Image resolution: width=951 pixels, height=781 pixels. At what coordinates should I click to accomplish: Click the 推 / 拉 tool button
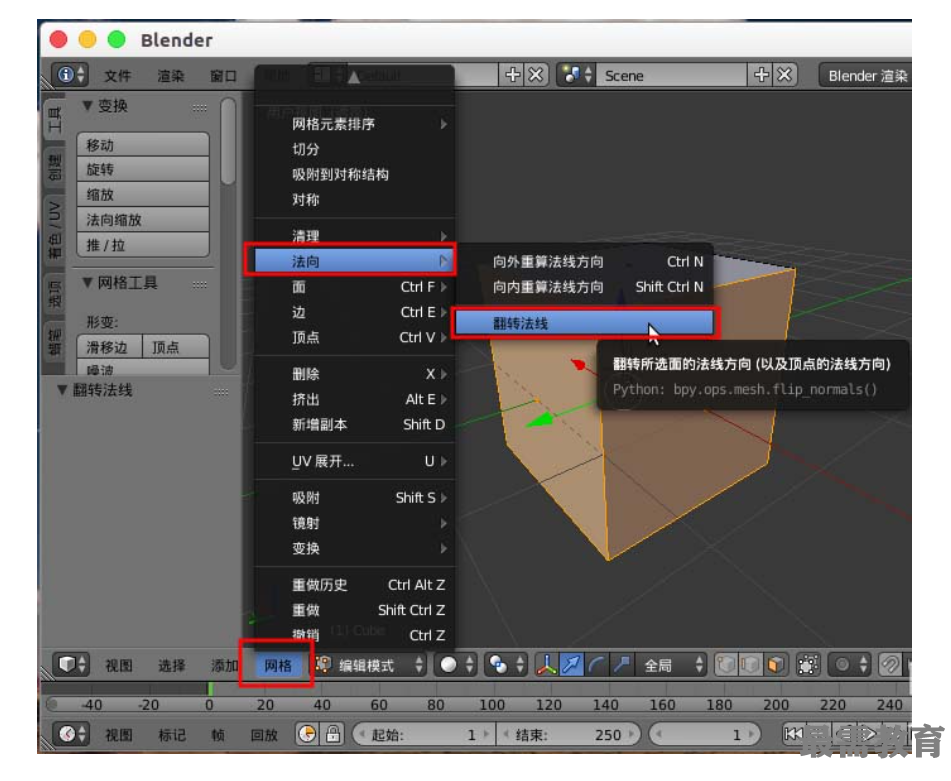pyautogui.click(x=143, y=244)
